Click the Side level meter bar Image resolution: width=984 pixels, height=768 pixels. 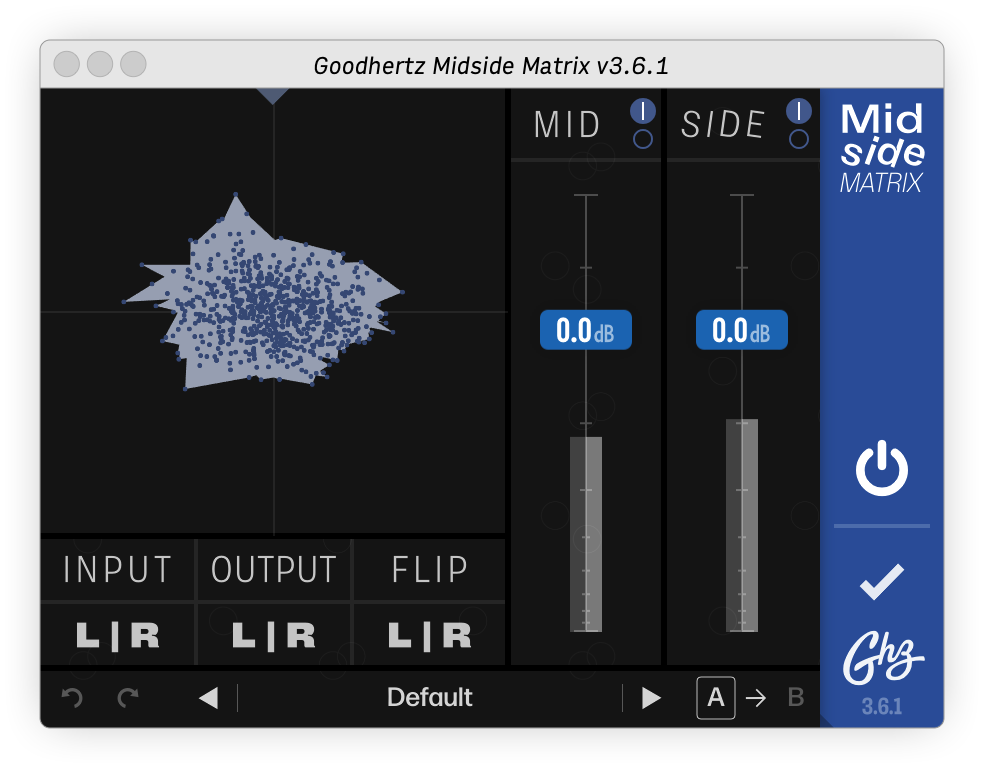[x=742, y=525]
